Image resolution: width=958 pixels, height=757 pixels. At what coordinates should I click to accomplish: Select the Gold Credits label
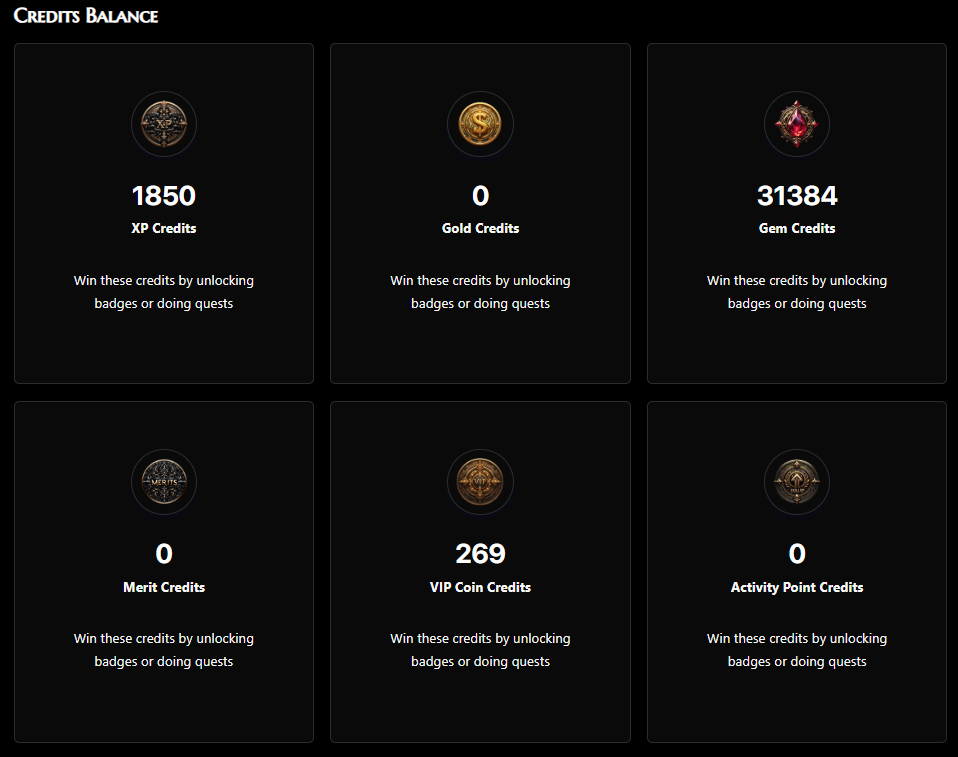coord(480,228)
